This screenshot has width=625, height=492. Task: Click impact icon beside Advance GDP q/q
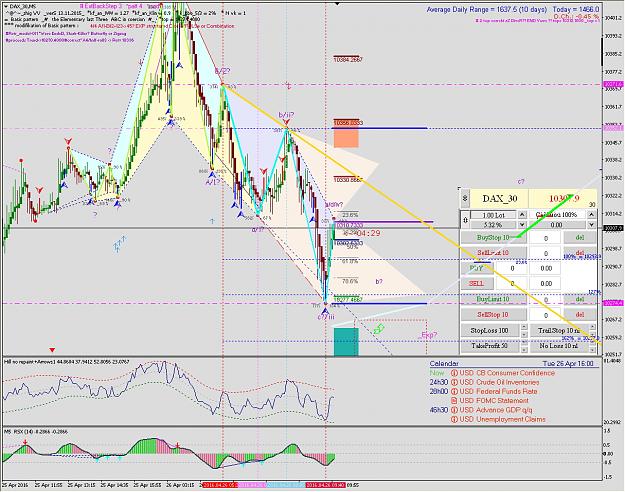454,410
